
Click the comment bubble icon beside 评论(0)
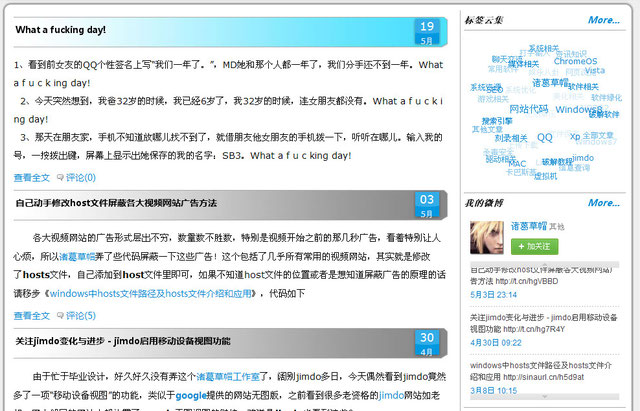click(60, 177)
